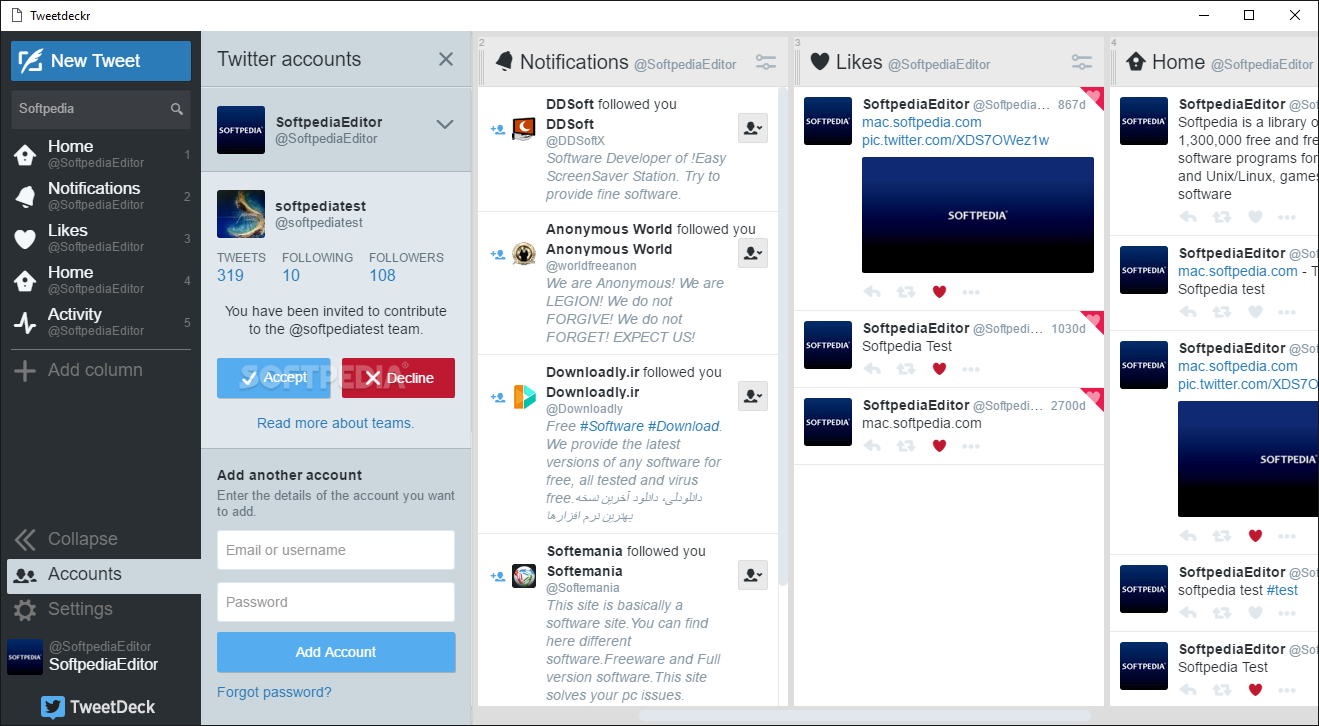The height and width of the screenshot is (726, 1319).
Task: Open the New Tweet composer
Action: pos(101,61)
